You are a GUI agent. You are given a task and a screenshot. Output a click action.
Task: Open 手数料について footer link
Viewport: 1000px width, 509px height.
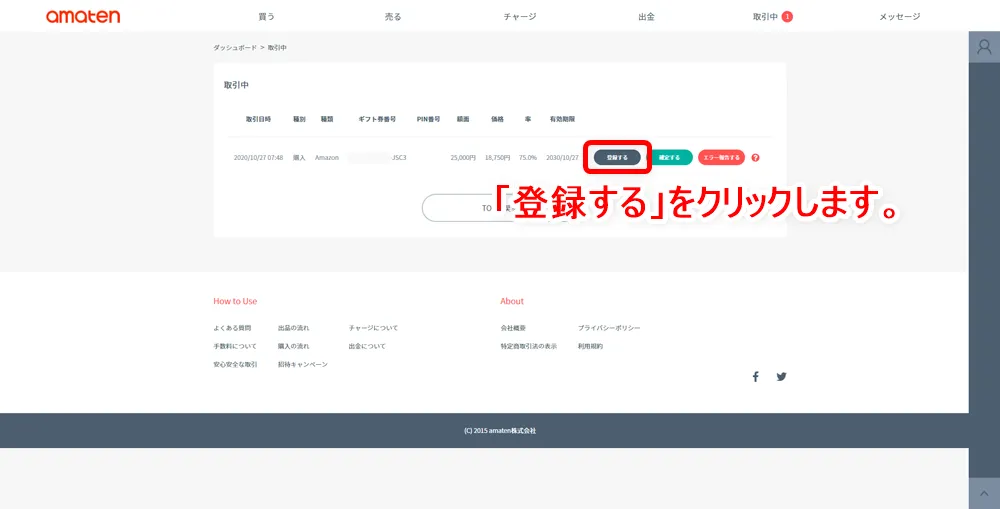[x=235, y=346]
